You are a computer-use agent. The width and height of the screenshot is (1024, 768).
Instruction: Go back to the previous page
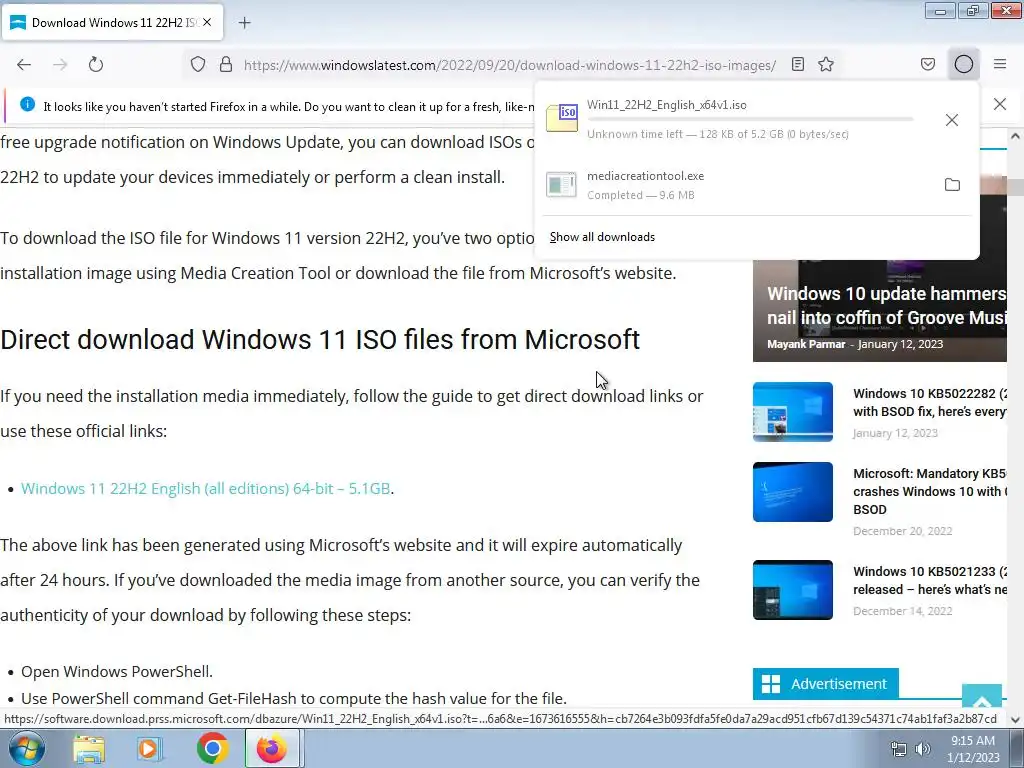24,65
